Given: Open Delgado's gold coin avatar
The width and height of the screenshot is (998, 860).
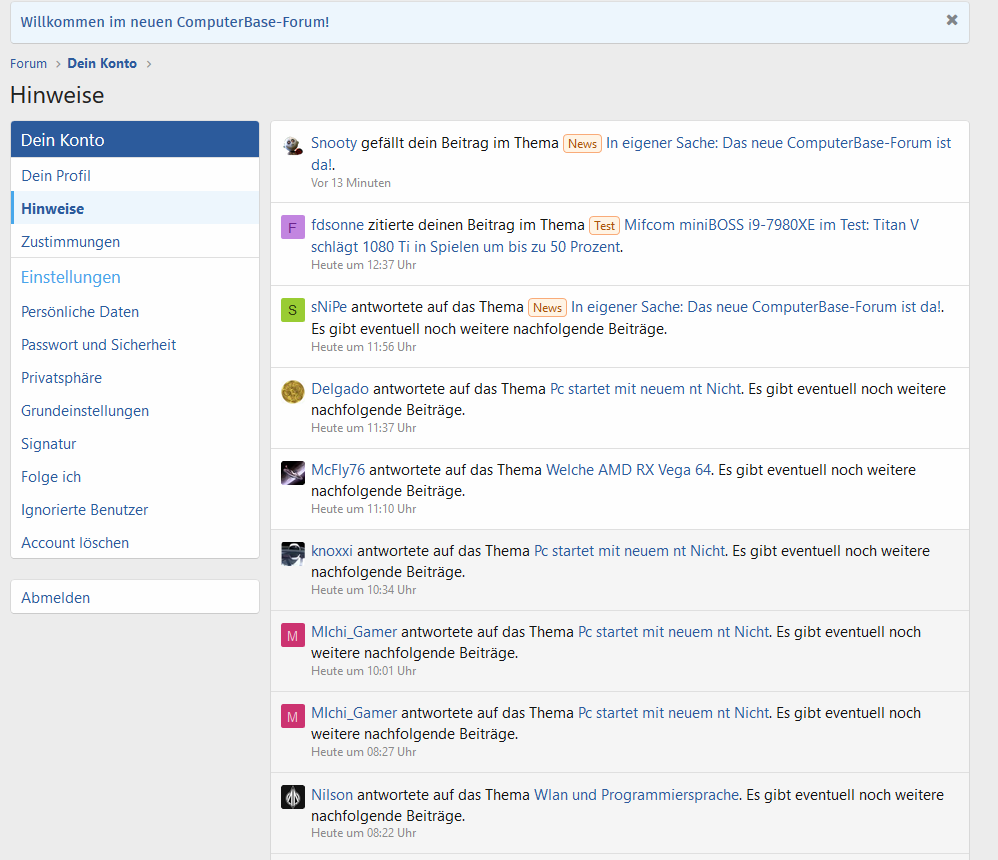Looking at the screenshot, I should [293, 391].
